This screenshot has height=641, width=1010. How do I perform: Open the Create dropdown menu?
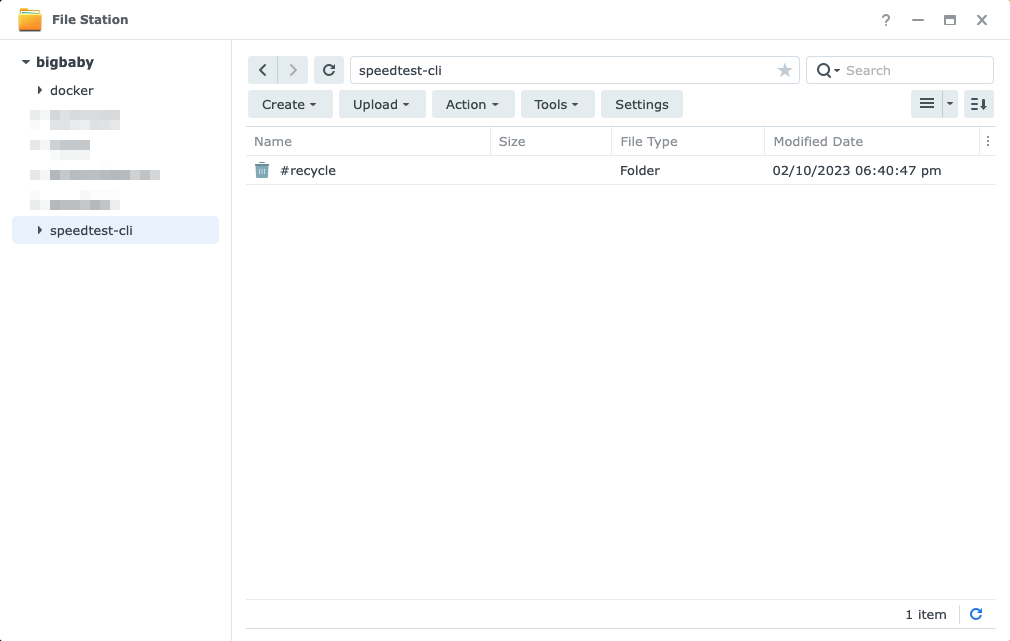coord(289,104)
